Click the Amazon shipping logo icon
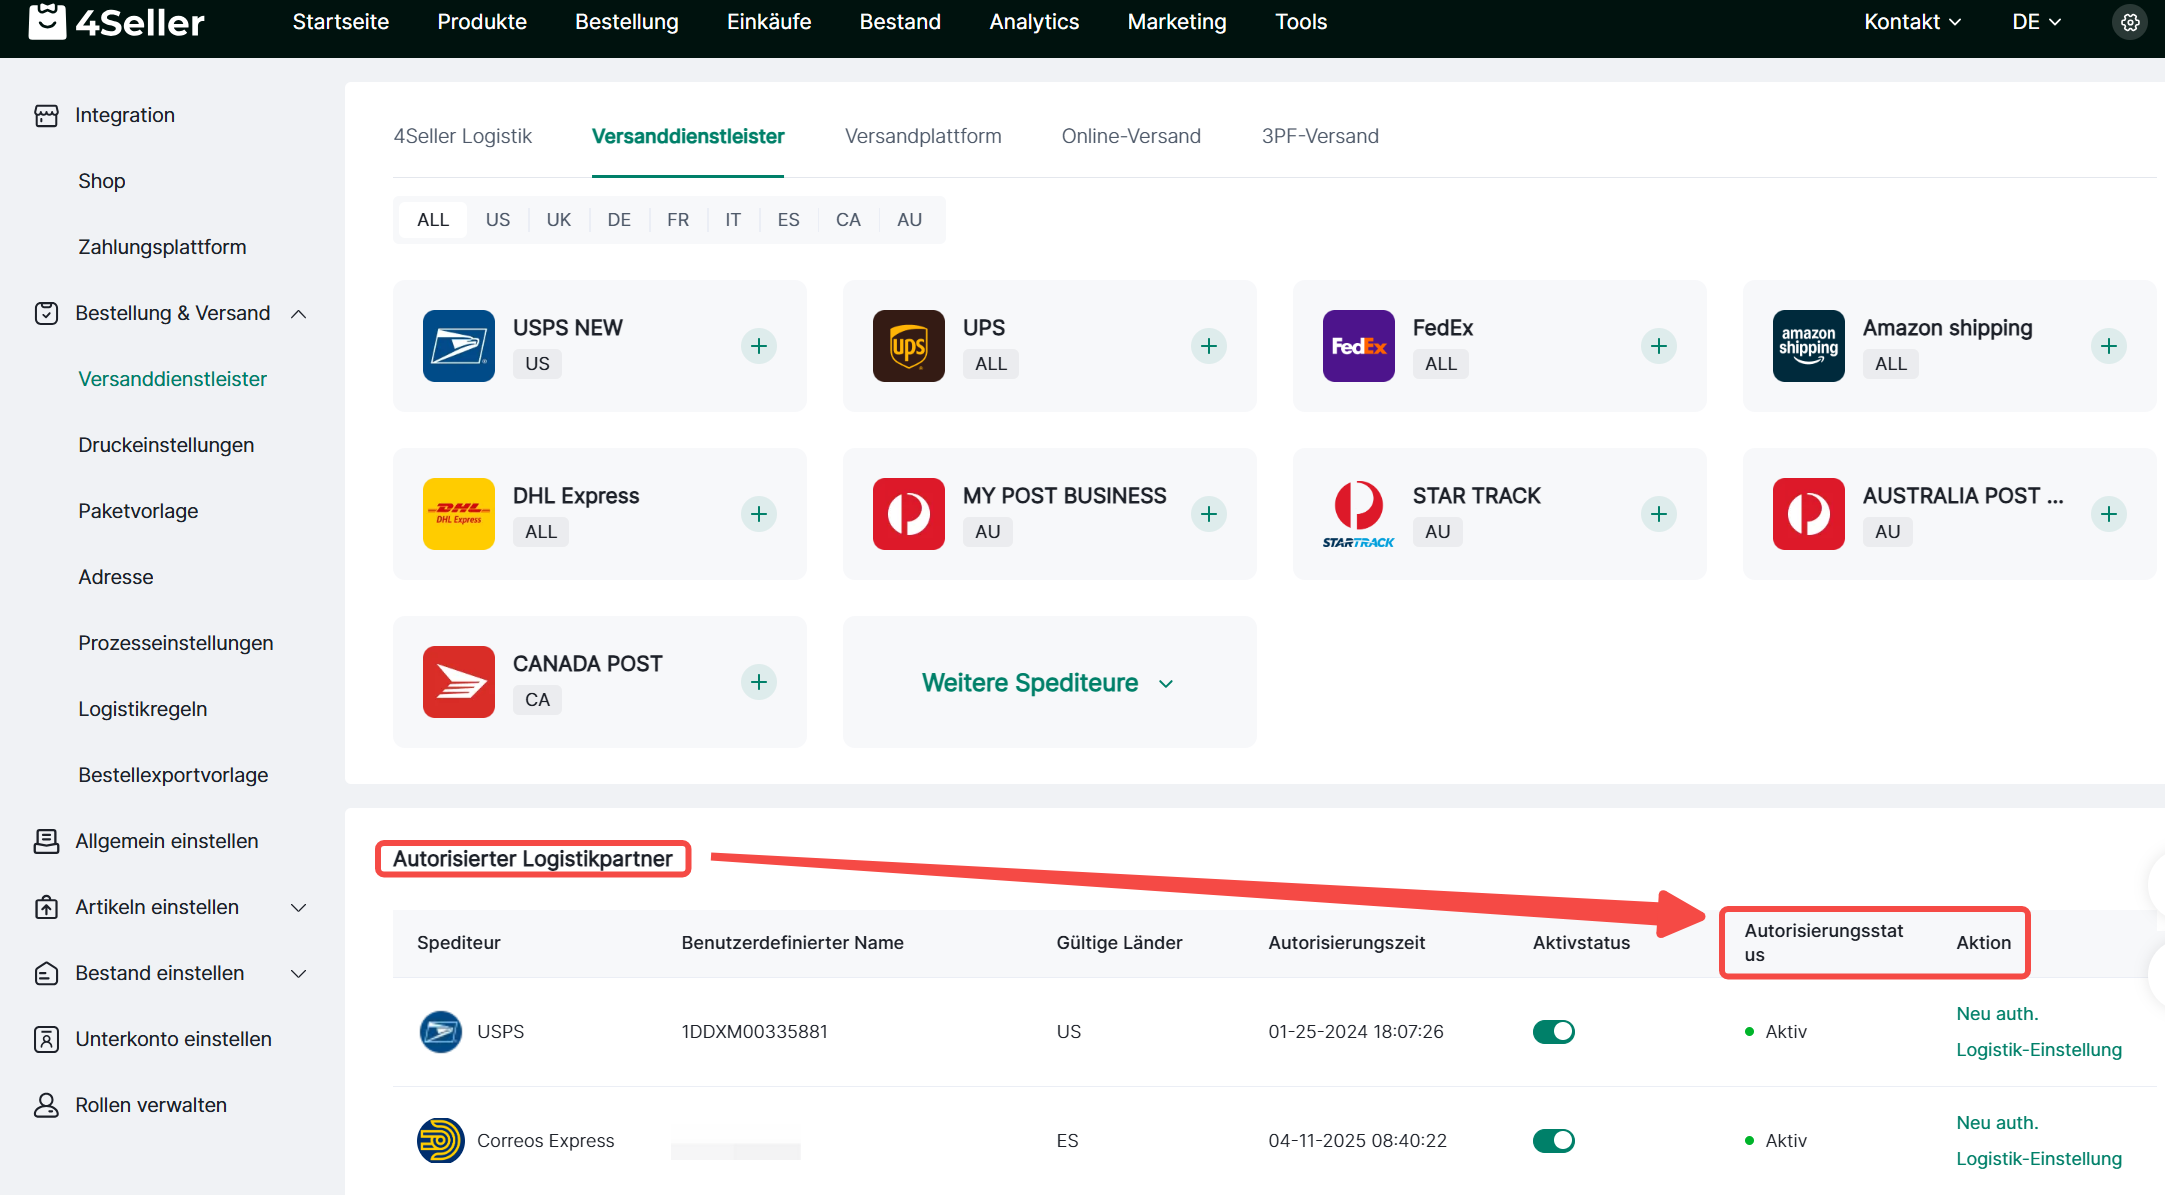2165x1195 pixels. tap(1808, 346)
